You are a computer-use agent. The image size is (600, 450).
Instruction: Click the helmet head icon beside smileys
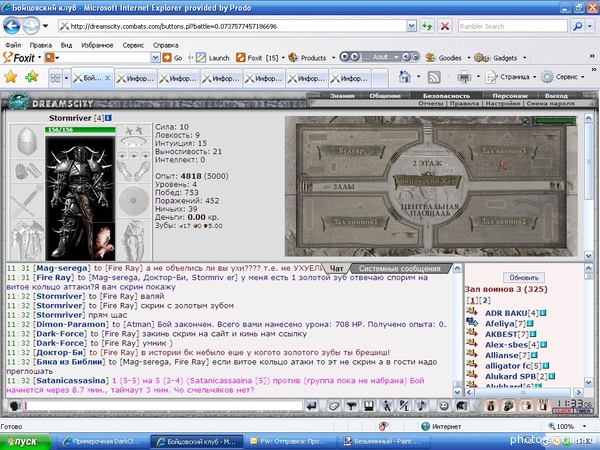(462, 406)
